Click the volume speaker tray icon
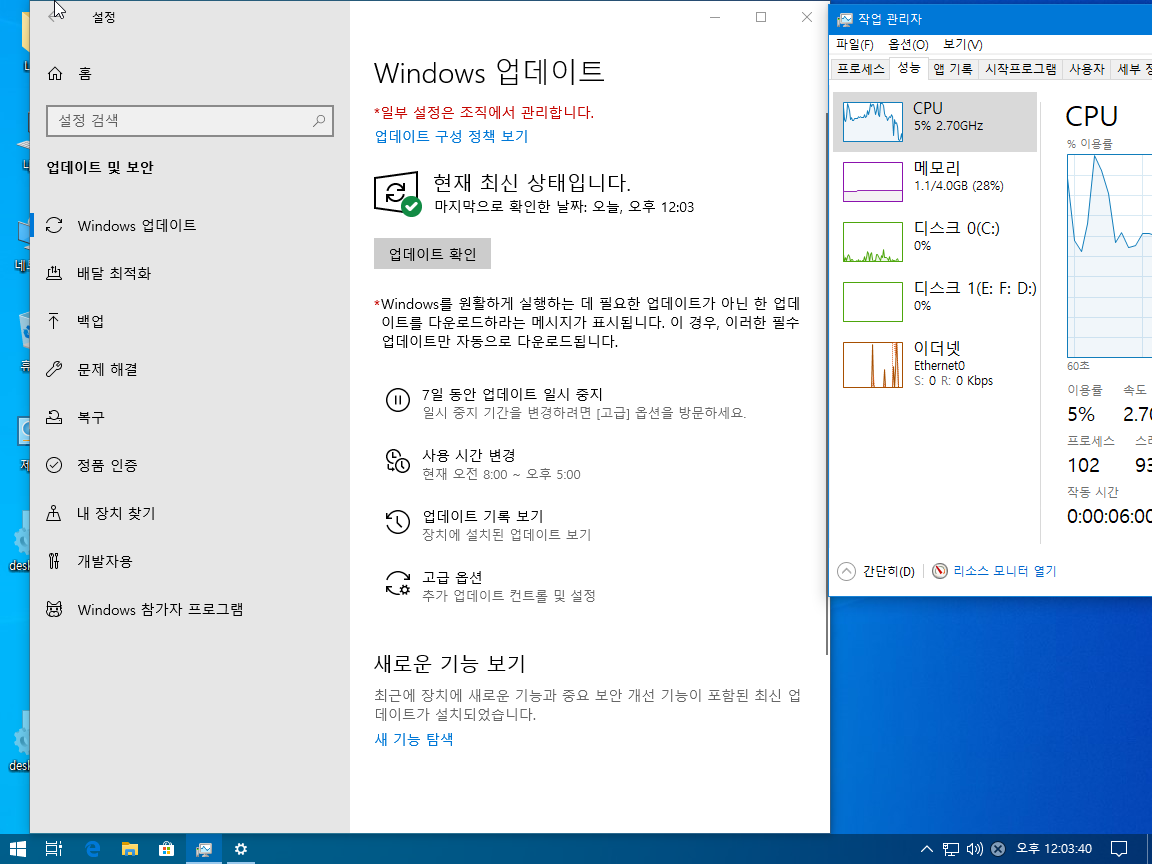Viewport: 1152px width, 864px height. tap(974, 849)
